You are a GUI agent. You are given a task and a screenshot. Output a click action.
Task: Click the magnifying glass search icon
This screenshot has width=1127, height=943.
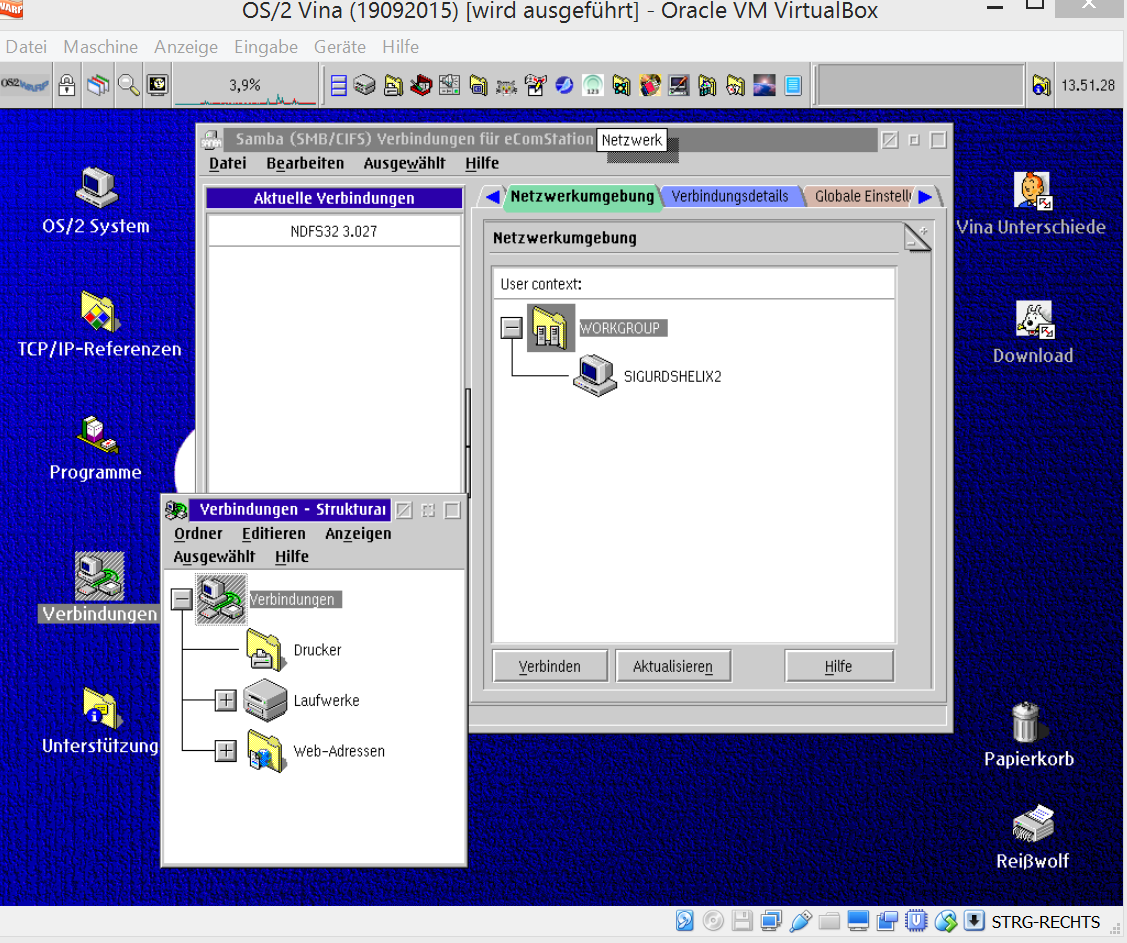point(129,86)
